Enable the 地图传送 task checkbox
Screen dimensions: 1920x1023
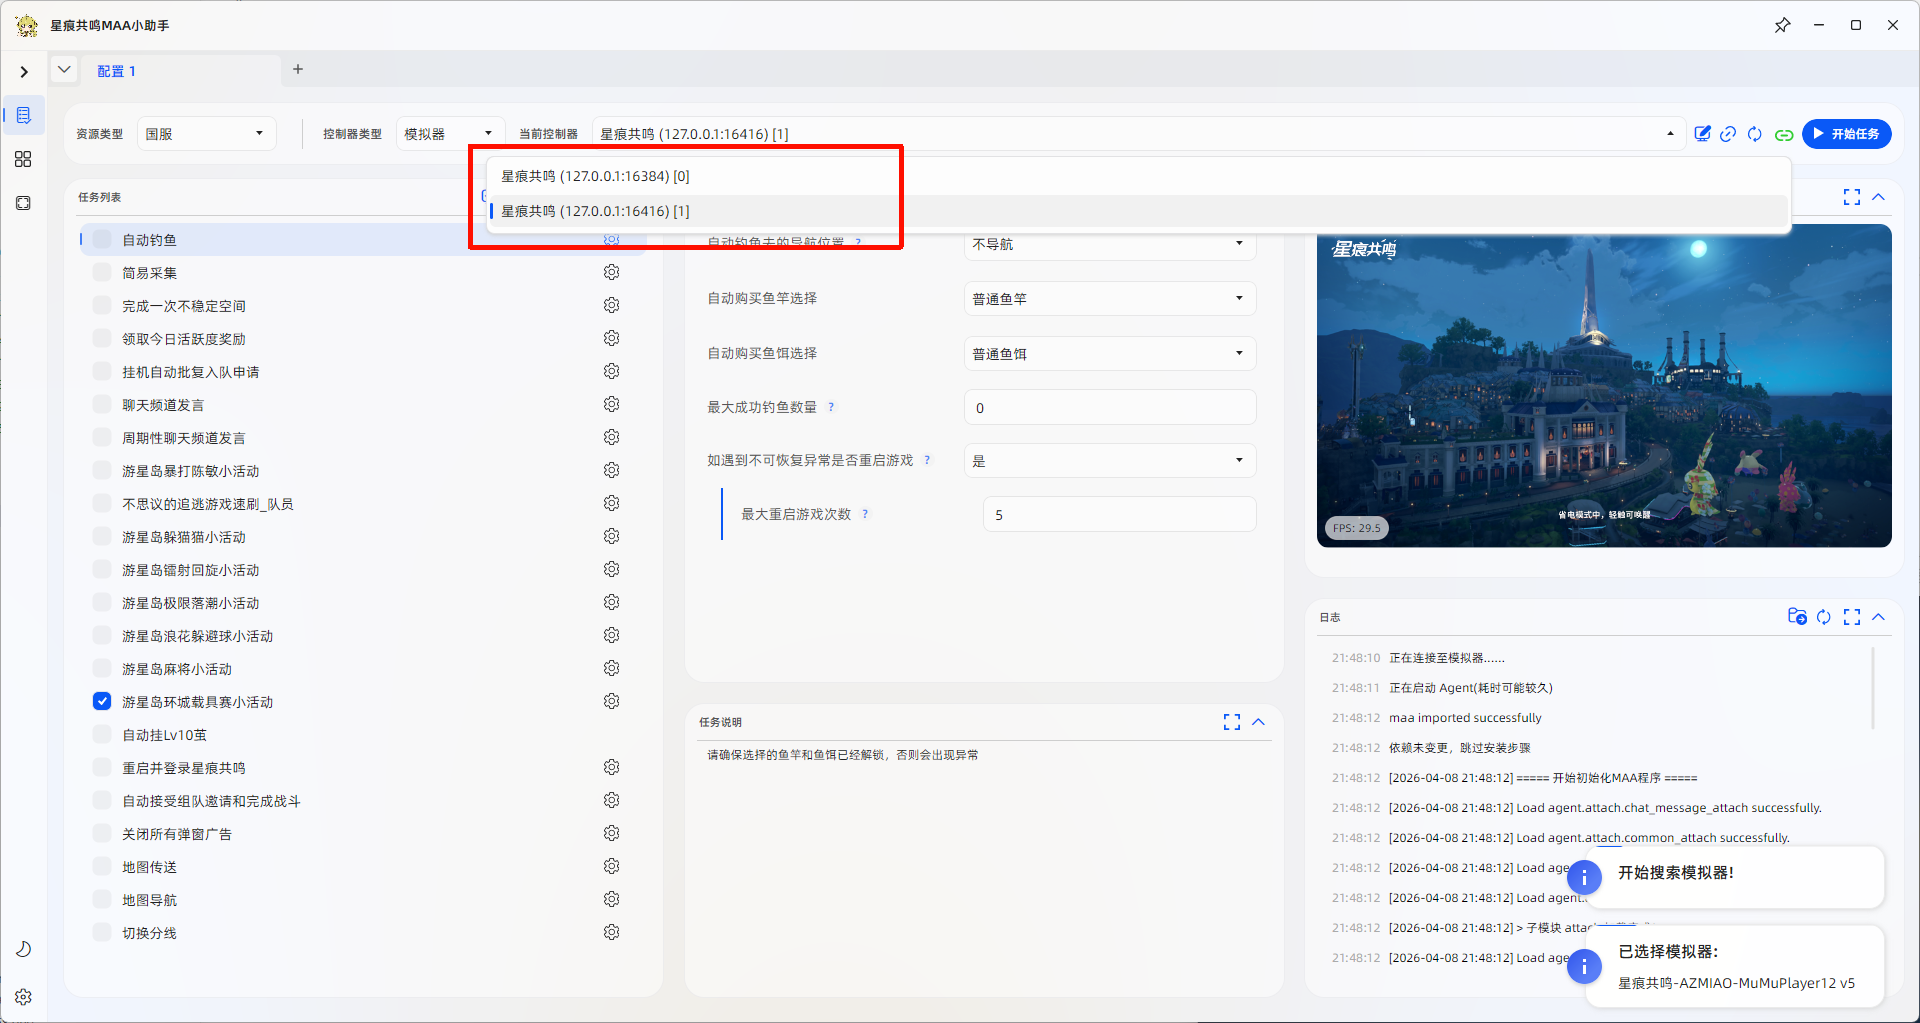[x=102, y=866]
